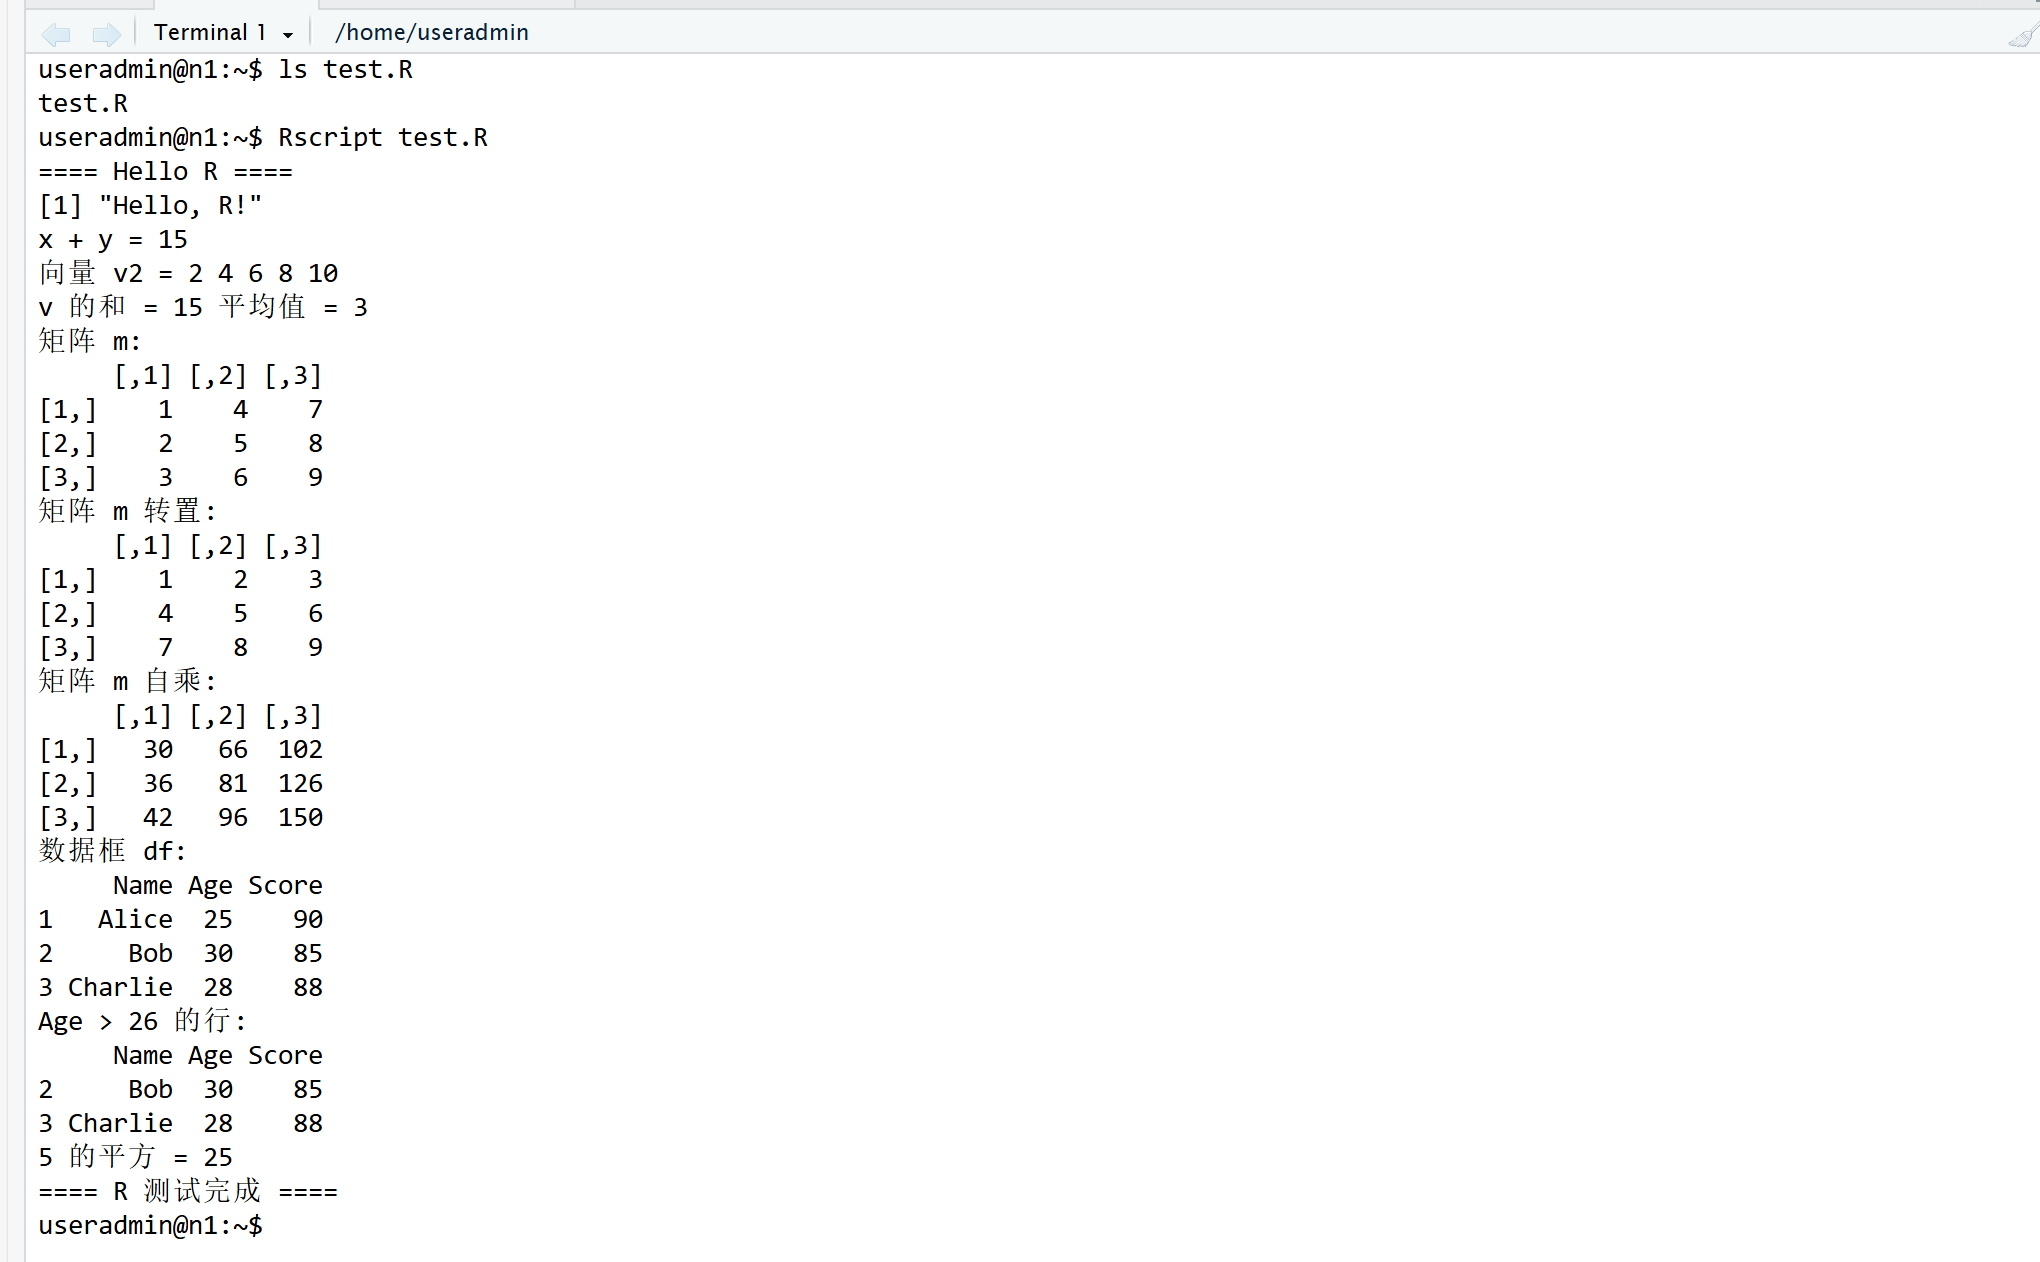Screen dimensions: 2040x1262
Task: Click the 'Age > 26' output line
Action: [141, 1021]
